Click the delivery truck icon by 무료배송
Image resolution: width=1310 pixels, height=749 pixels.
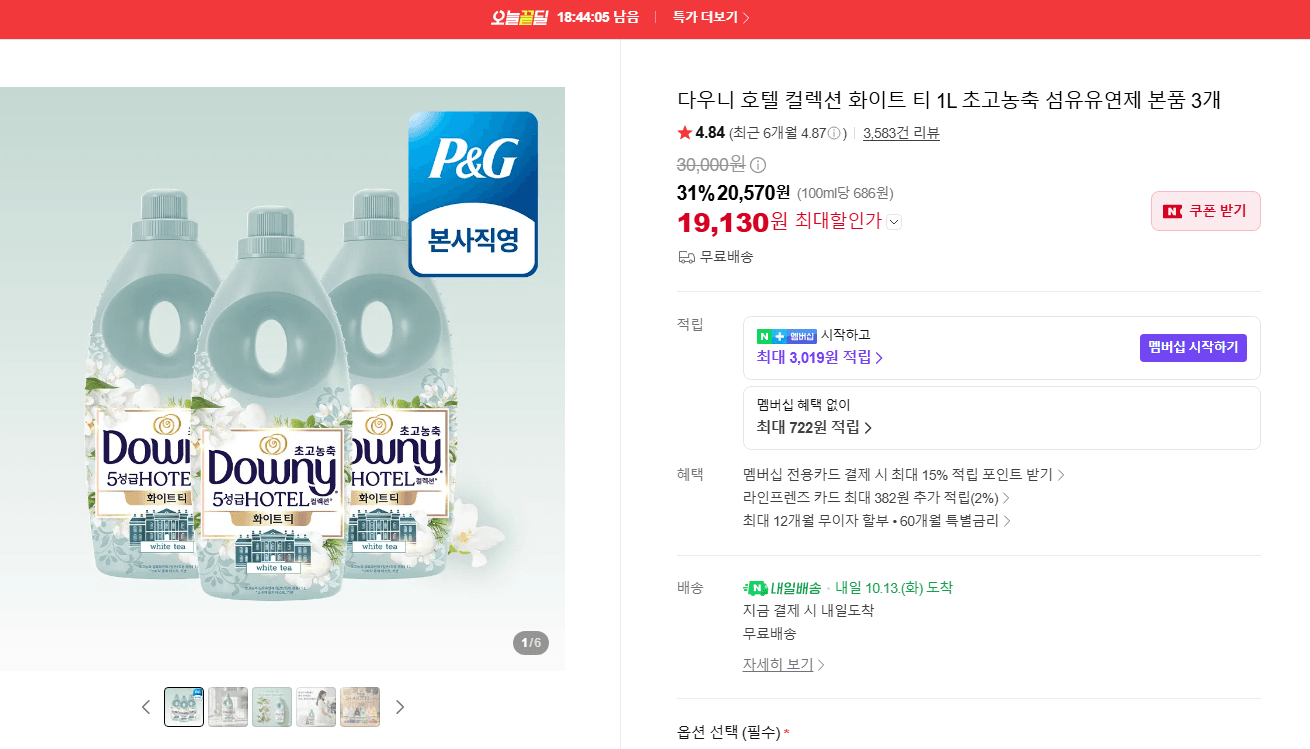[x=686, y=257]
